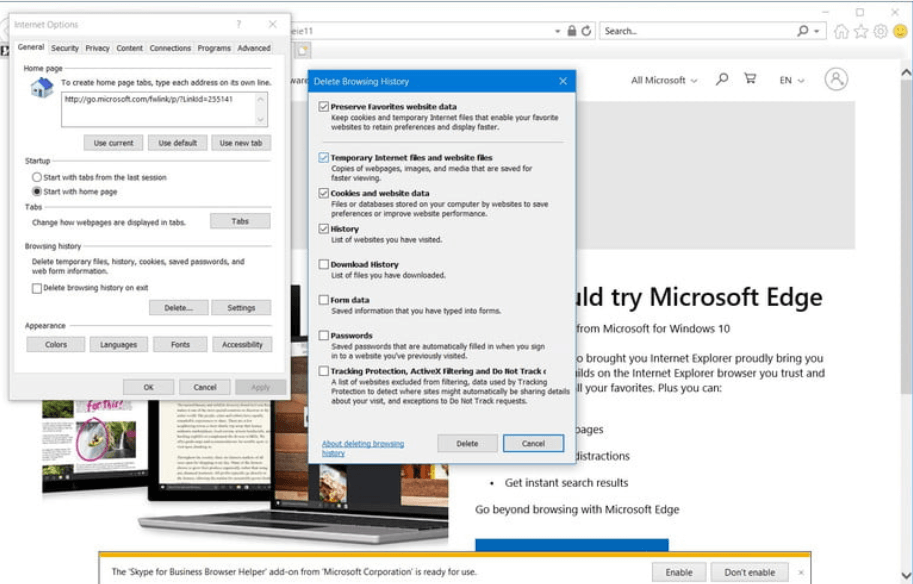This screenshot has width=913, height=584.
Task: Click Delete in Delete Browsing History dialog
Action: coord(467,443)
